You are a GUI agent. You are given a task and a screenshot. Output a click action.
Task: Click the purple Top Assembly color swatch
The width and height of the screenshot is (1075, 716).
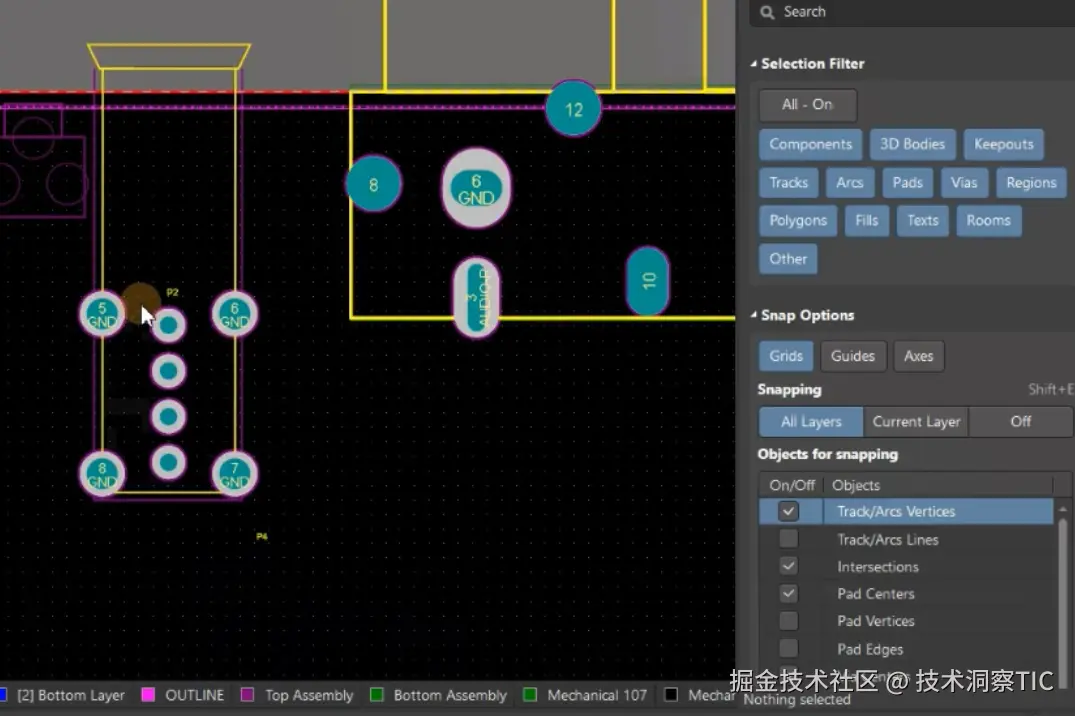(x=247, y=695)
